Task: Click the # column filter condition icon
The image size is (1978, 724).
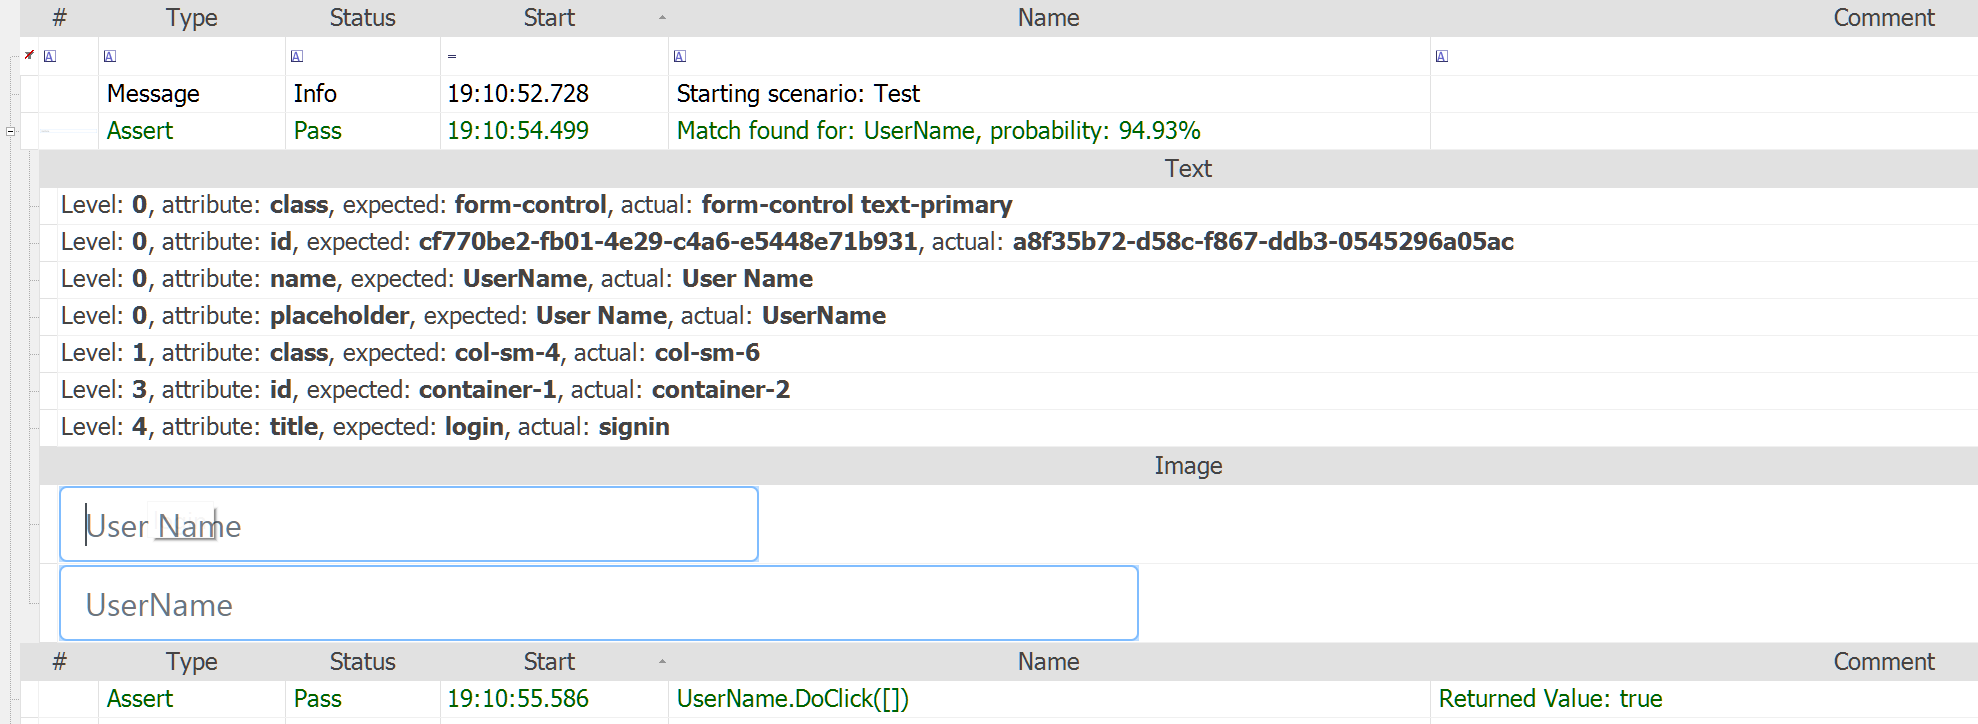Action: tap(50, 57)
